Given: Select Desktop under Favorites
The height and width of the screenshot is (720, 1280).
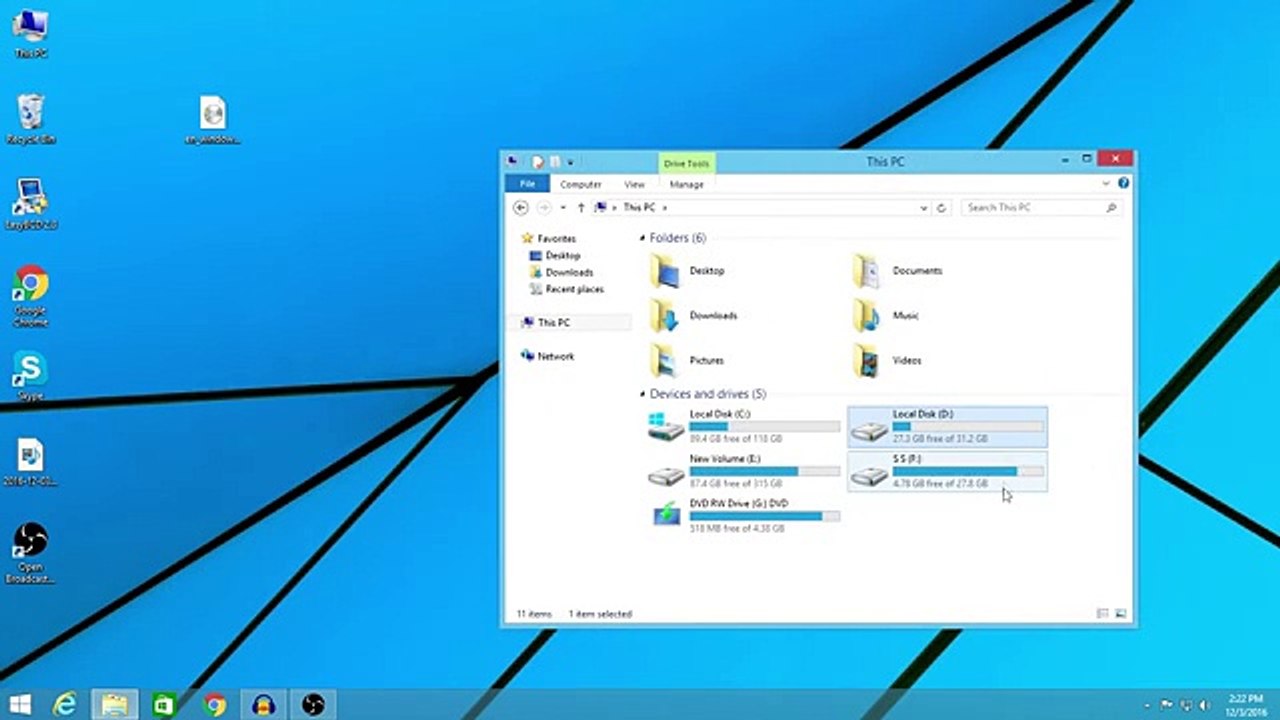Looking at the screenshot, I should click(562, 256).
